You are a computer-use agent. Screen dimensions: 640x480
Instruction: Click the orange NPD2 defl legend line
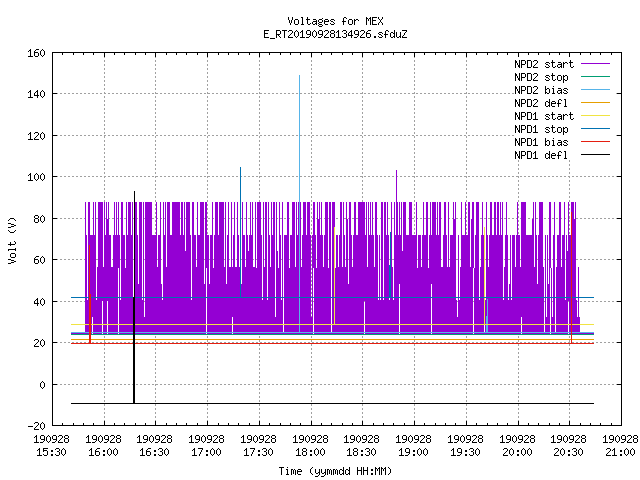pos(596,103)
